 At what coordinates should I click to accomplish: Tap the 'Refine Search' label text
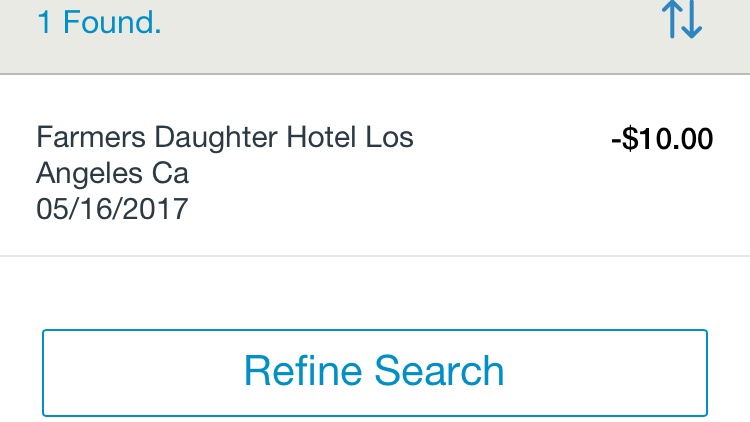click(374, 370)
